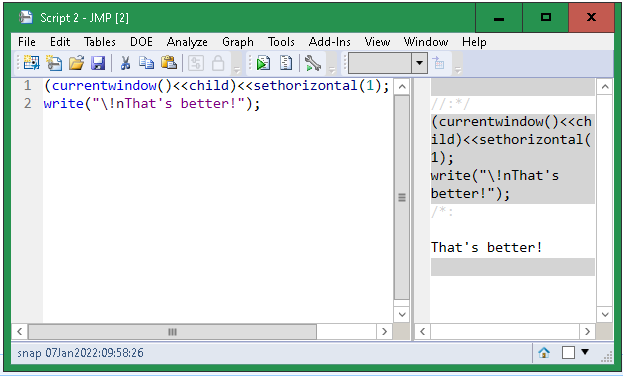Maximize the Script 2 JMP window

546,18
